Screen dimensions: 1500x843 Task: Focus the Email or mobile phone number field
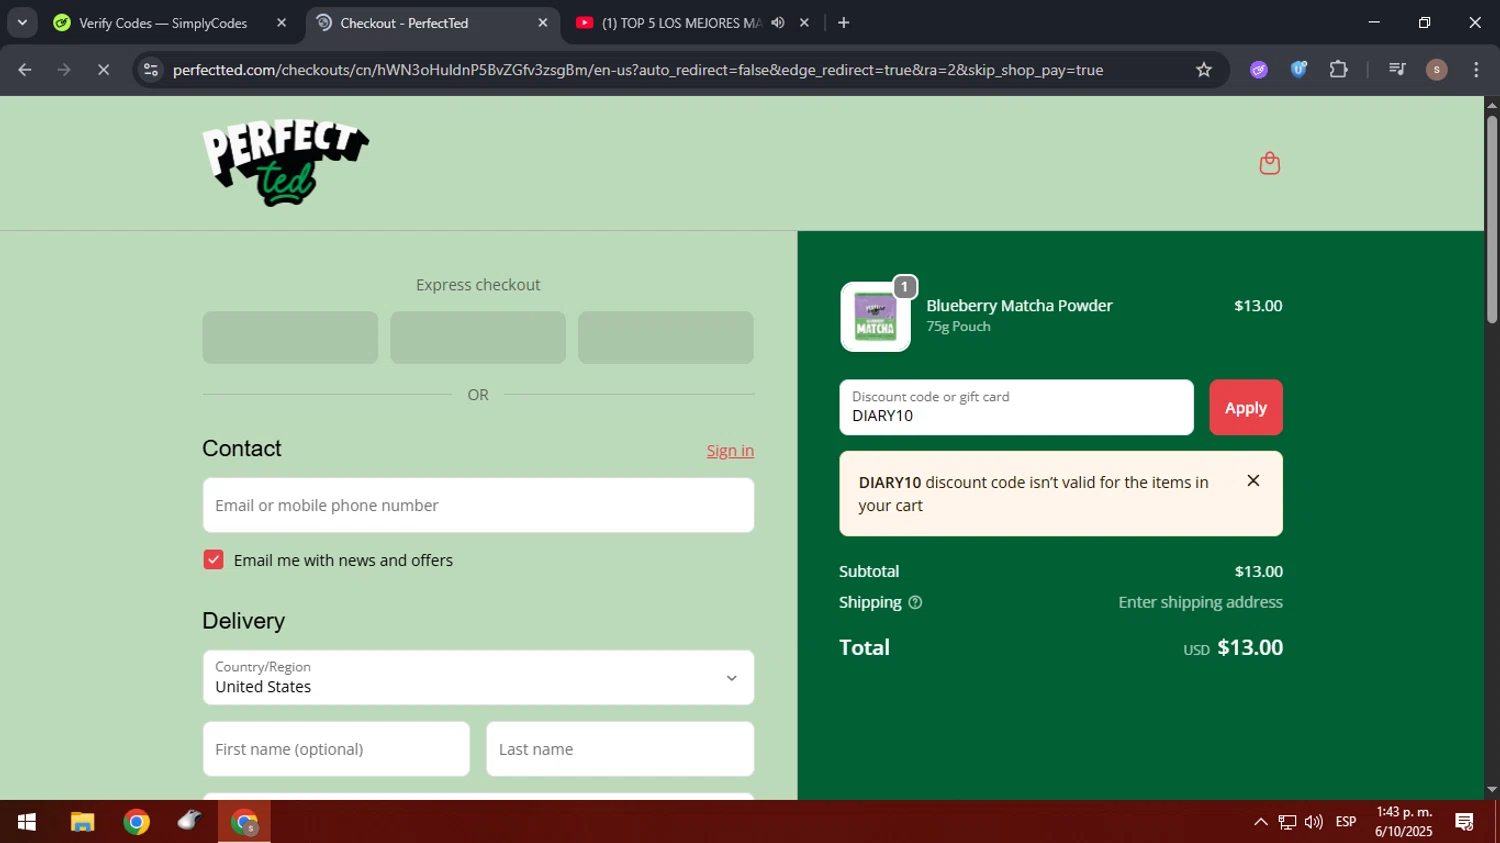(478, 505)
